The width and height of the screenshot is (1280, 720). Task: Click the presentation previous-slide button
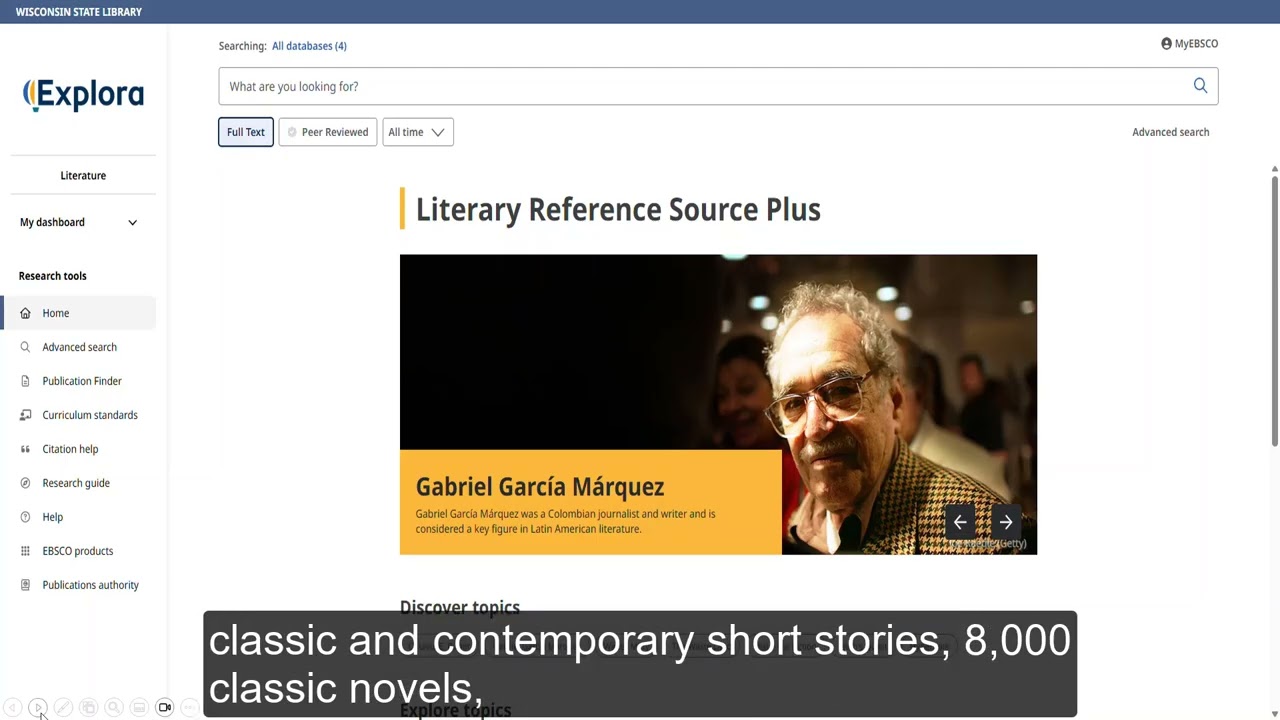[x=13, y=707]
